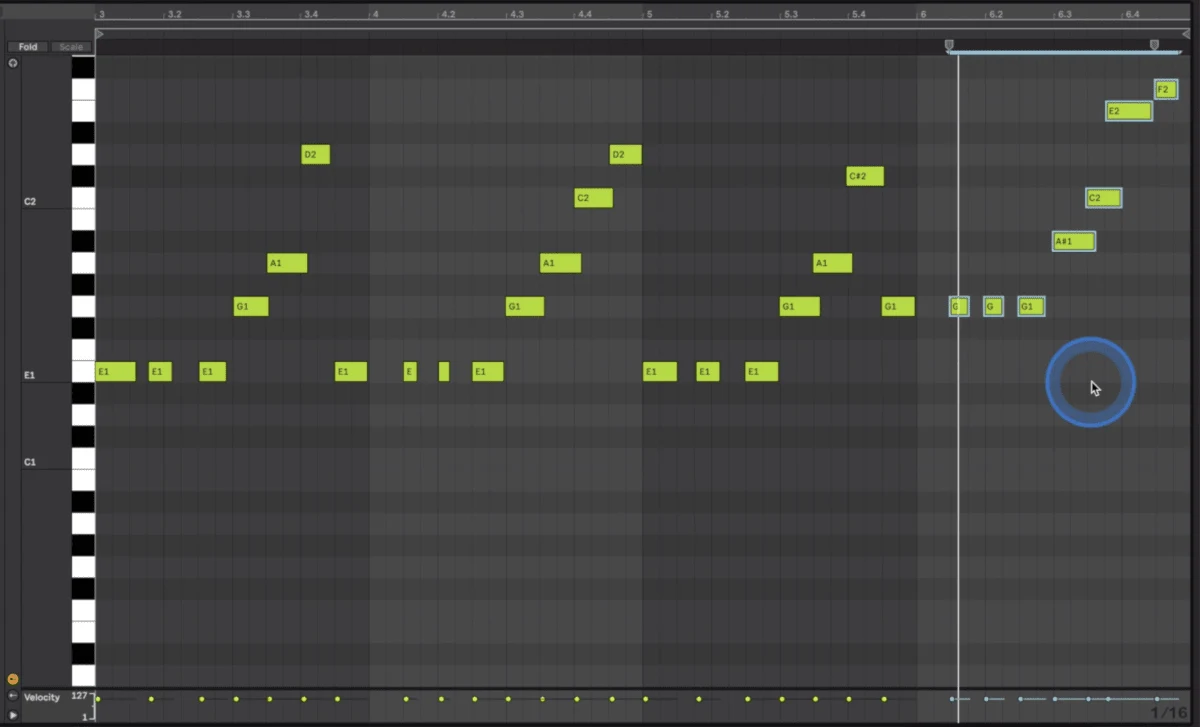Select the A1 note in bar 3
This screenshot has height=727, width=1200.
(287, 263)
